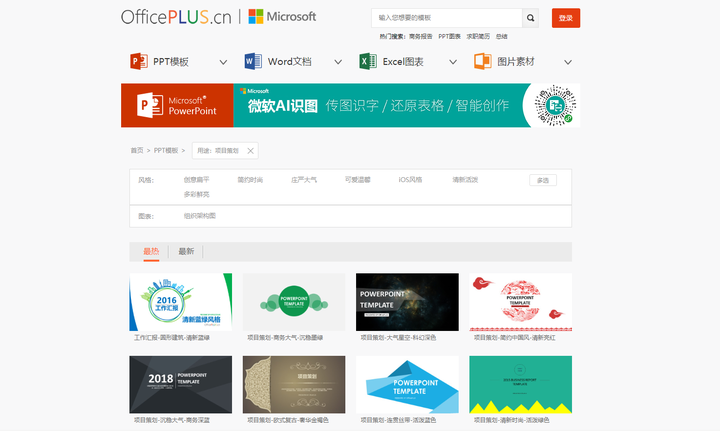
Task: Click title 项目策划-连贯丝带-活泼蓝色
Action: coord(399,420)
